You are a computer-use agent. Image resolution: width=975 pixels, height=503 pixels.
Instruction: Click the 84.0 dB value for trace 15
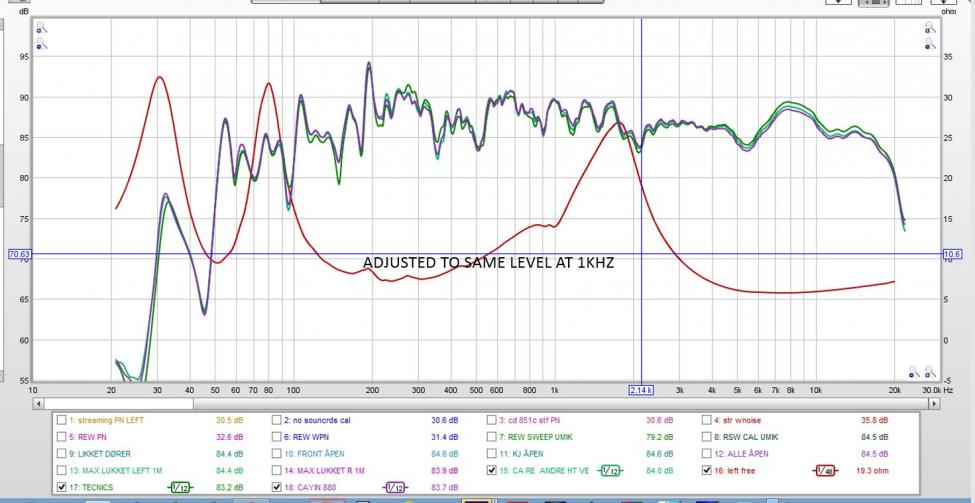point(660,471)
